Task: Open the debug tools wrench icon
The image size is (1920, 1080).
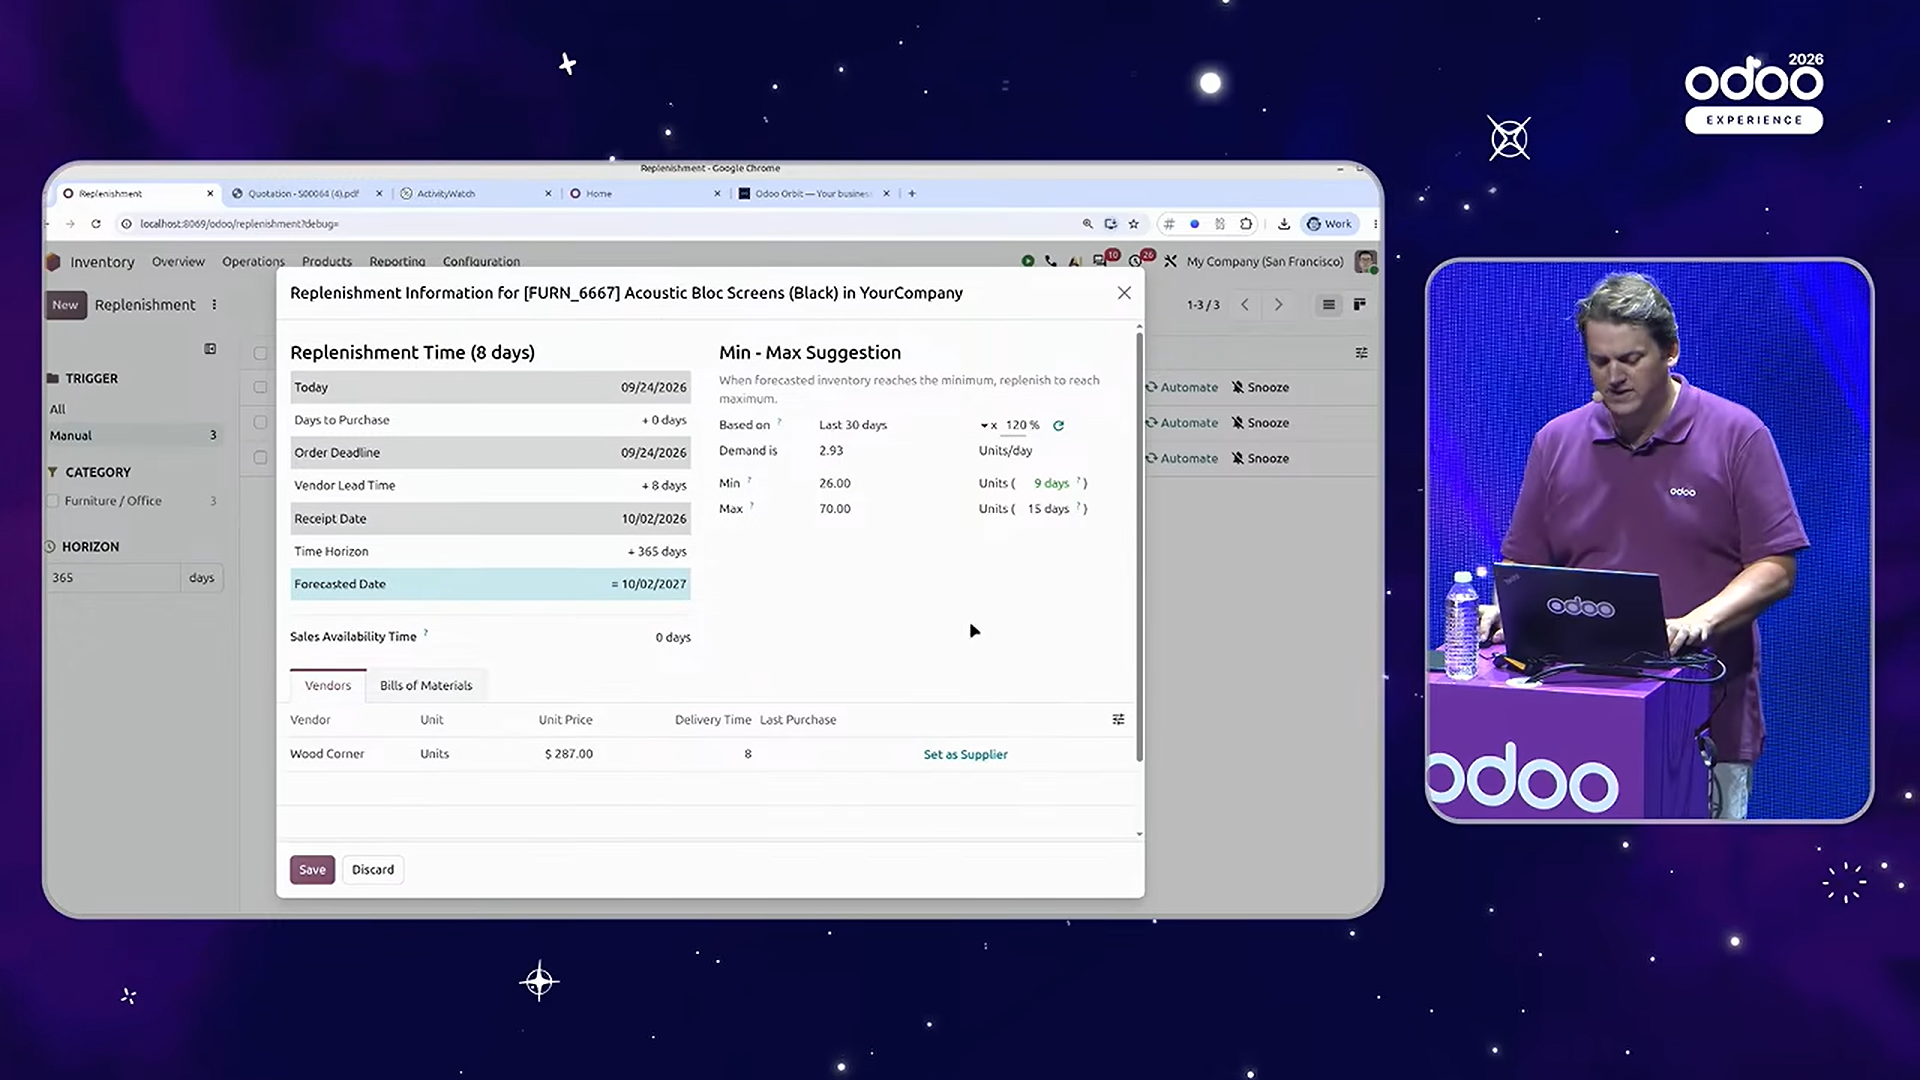Action: [x=1170, y=261]
